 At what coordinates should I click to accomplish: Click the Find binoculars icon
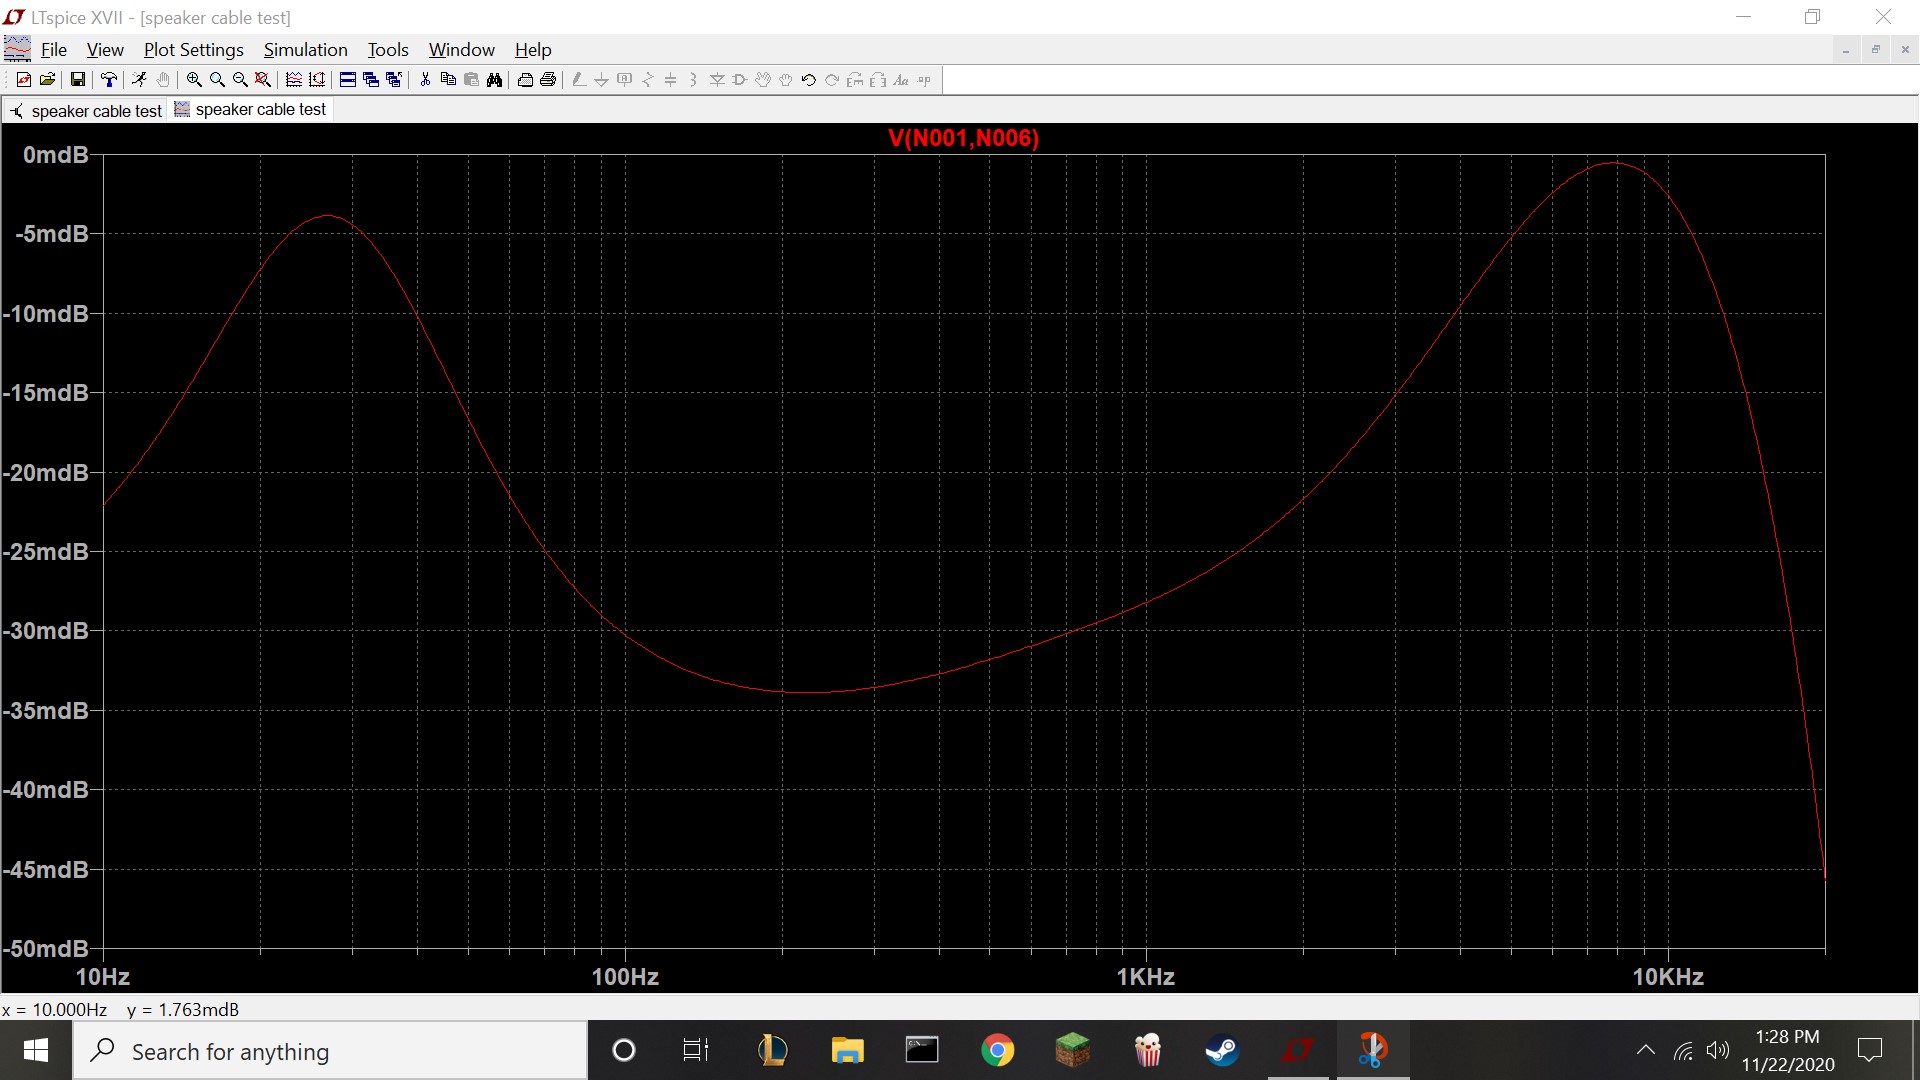tap(494, 80)
